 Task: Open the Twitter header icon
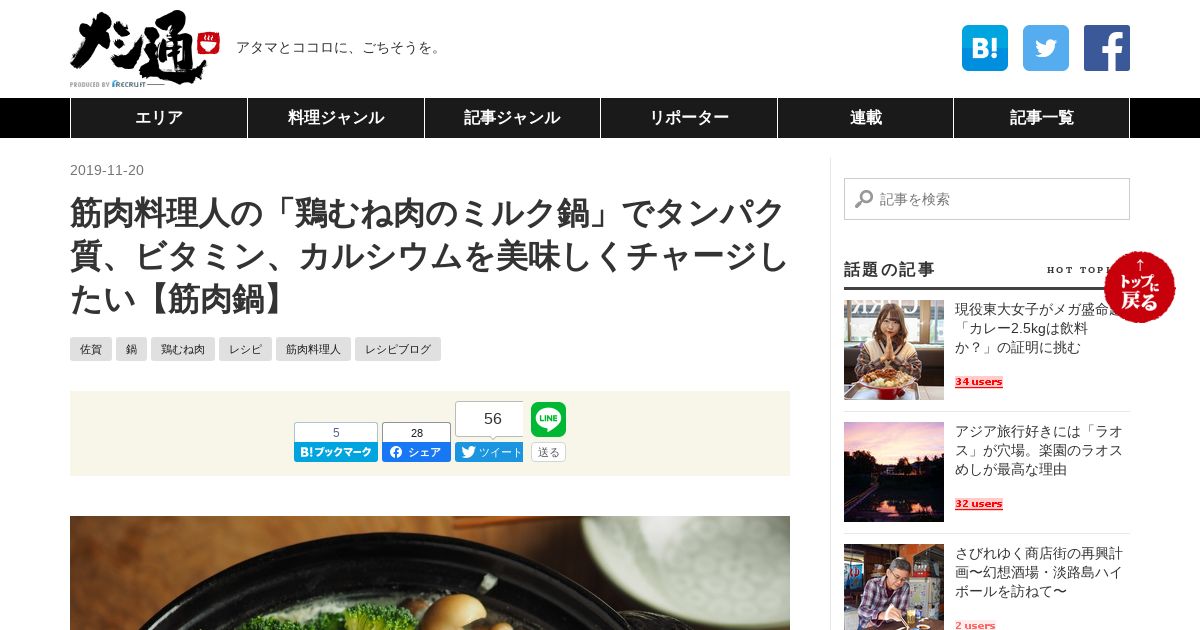click(1046, 48)
